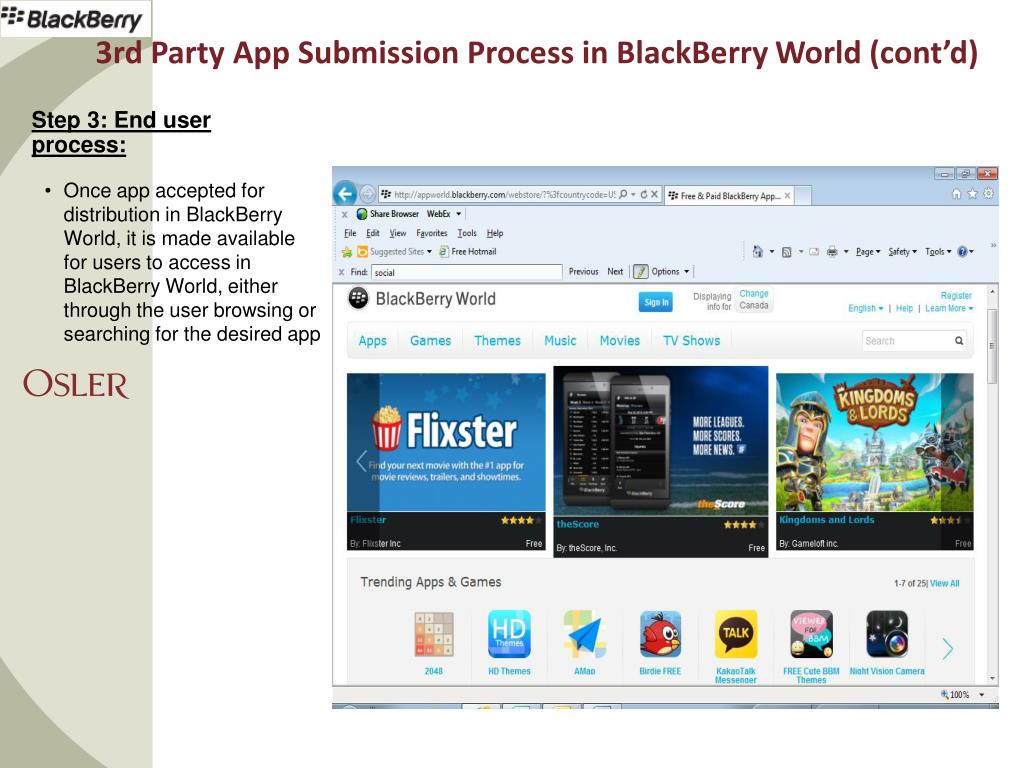Screen dimensions: 1024x768
Task: Expand the WebEx dropdown arrow
Action: (458, 214)
